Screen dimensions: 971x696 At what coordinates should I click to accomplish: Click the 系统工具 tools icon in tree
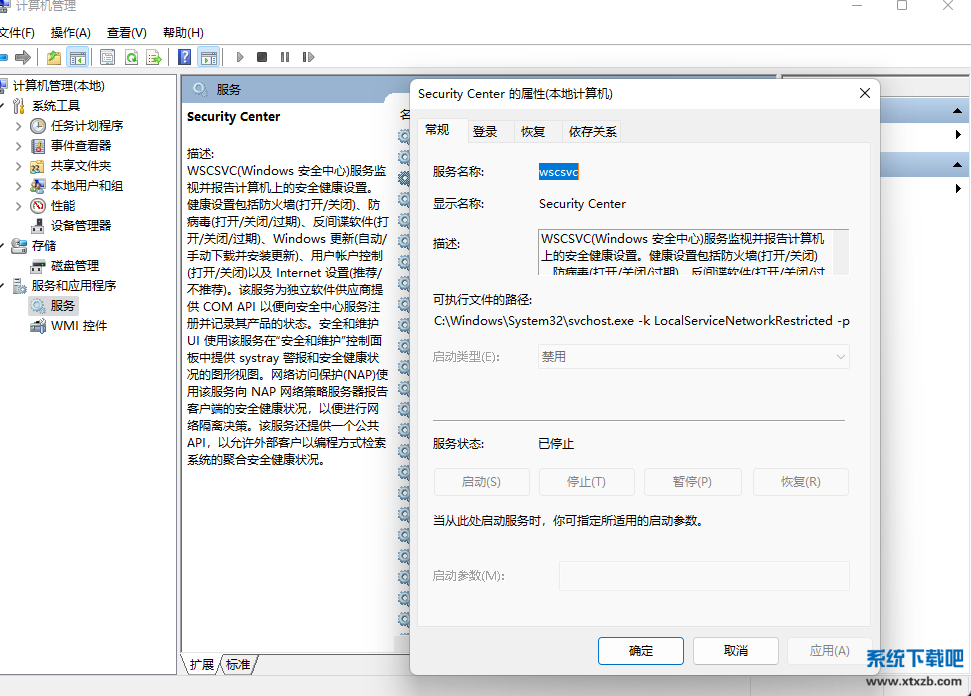[19, 106]
